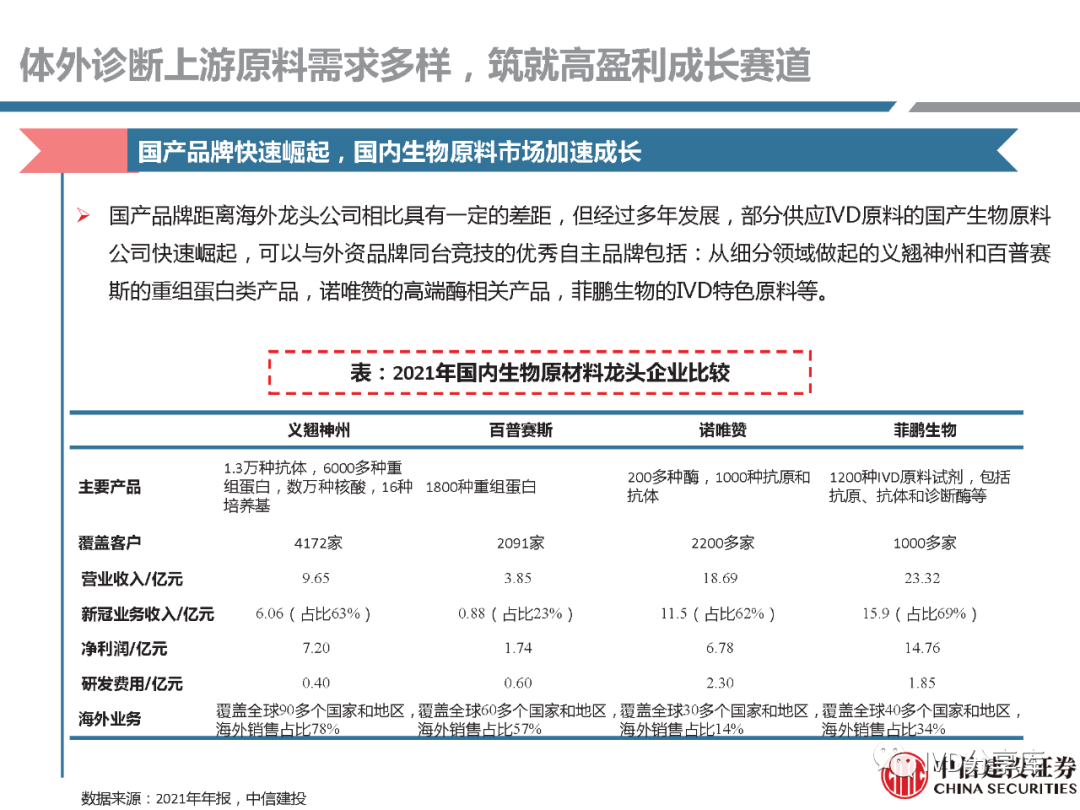
Task: Select the 主要产品 row label
Action: [110, 487]
